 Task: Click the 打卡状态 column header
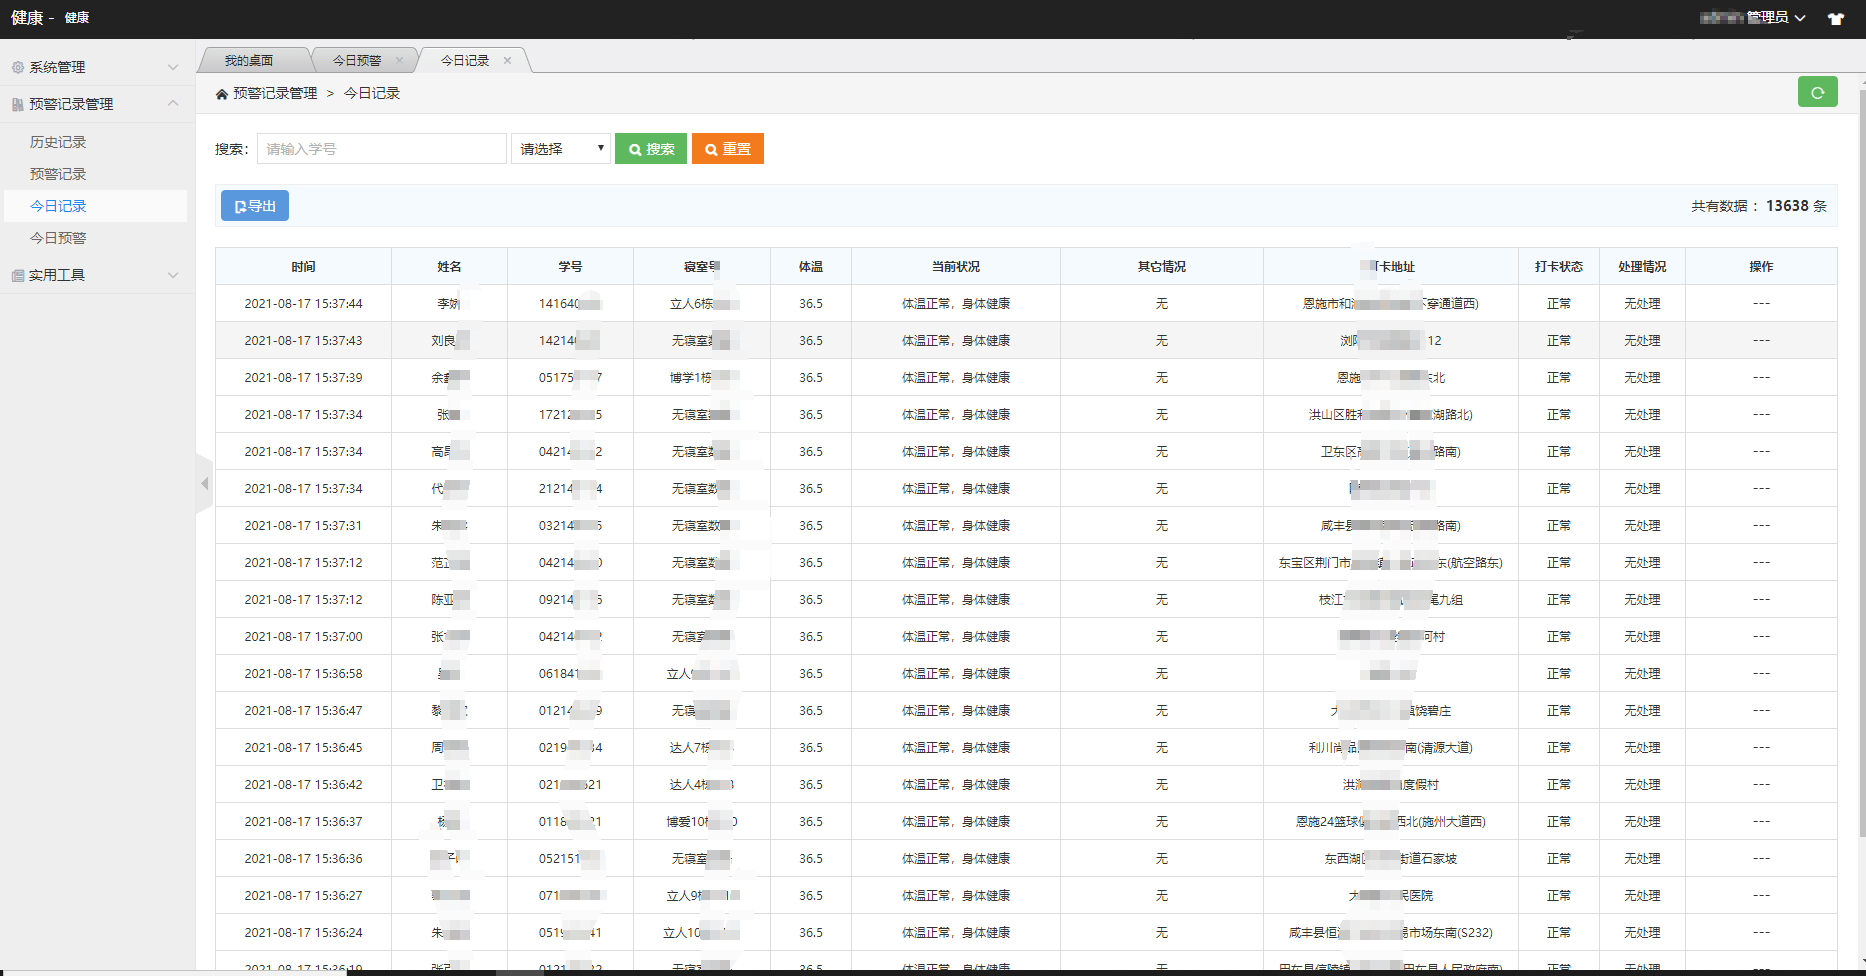[x=1559, y=267]
